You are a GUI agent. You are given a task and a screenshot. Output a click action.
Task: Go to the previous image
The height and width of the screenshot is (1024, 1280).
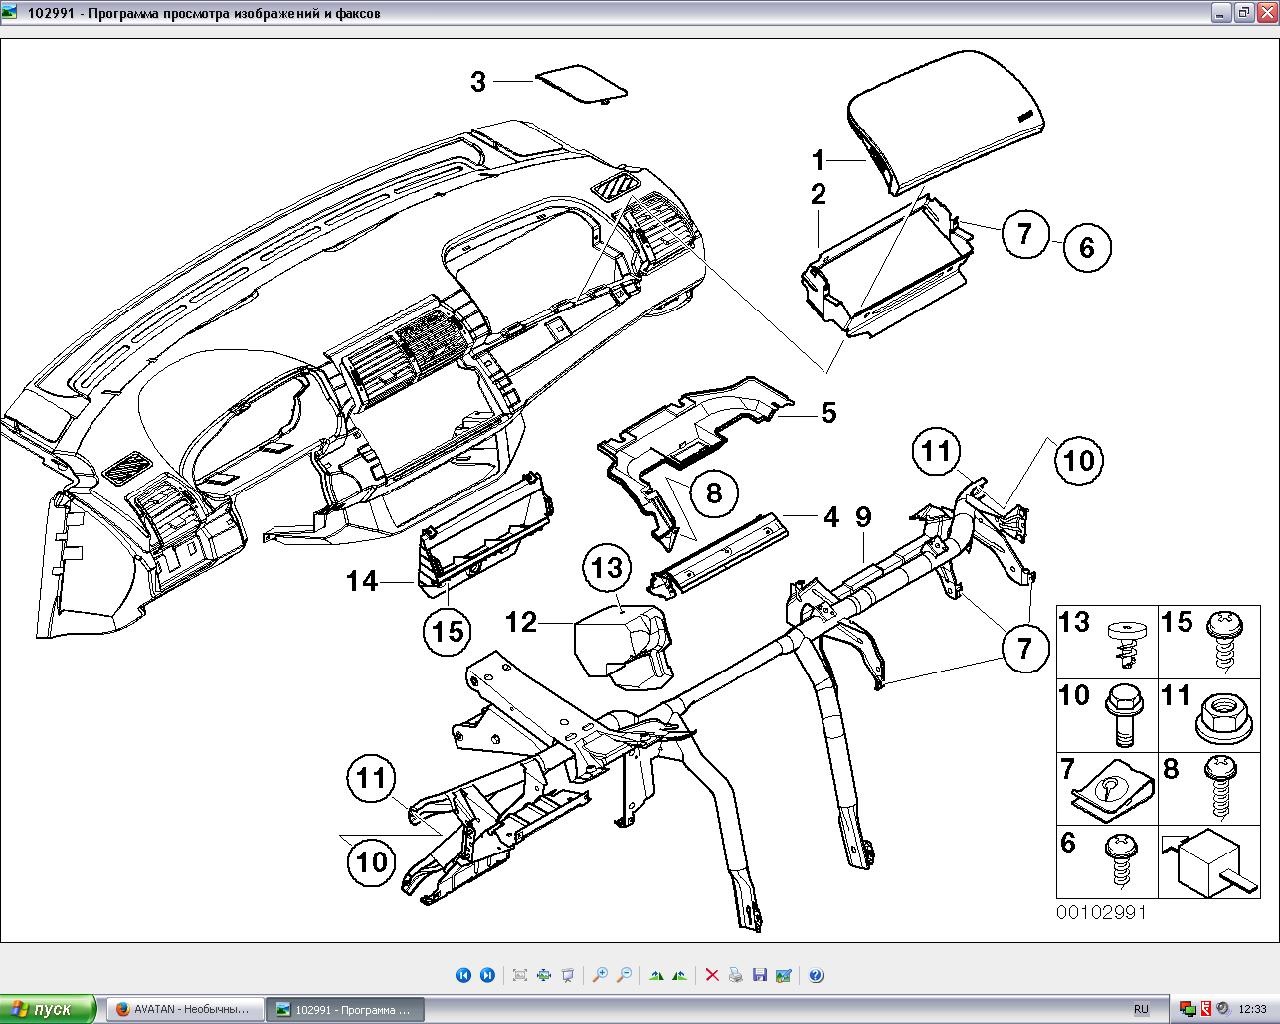pyautogui.click(x=463, y=975)
